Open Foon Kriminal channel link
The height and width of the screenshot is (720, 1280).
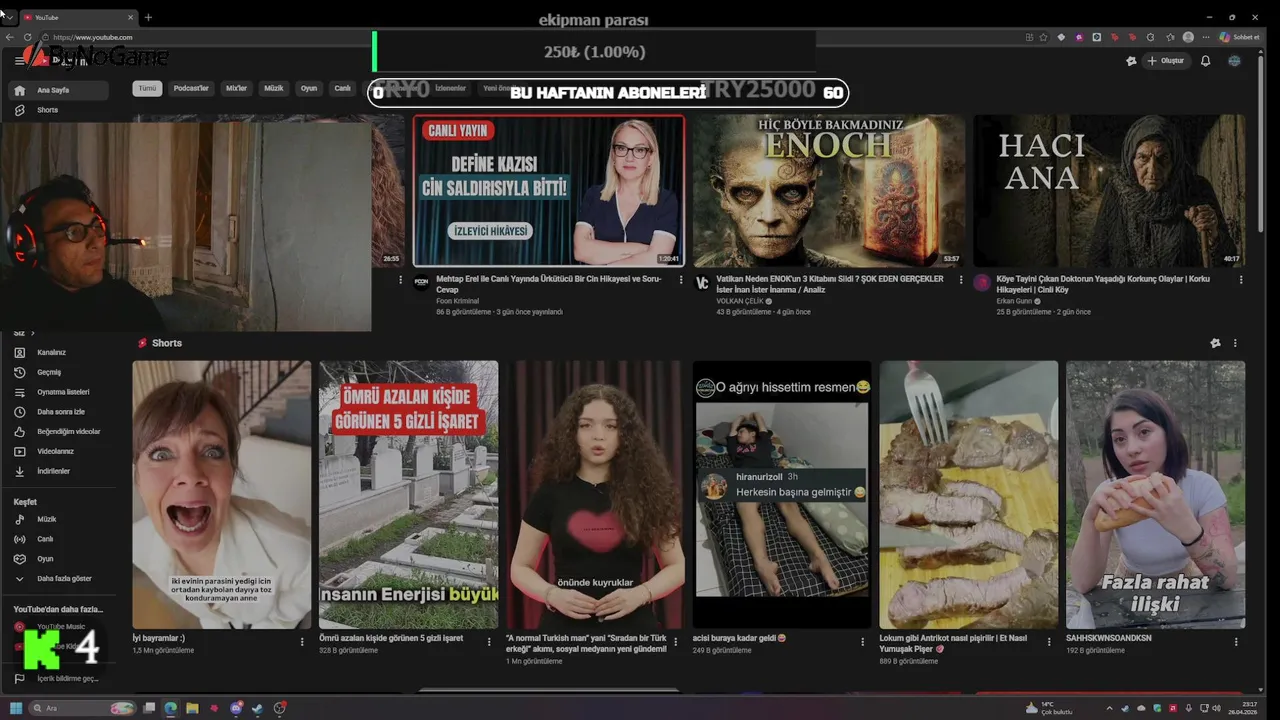pyautogui.click(x=457, y=301)
